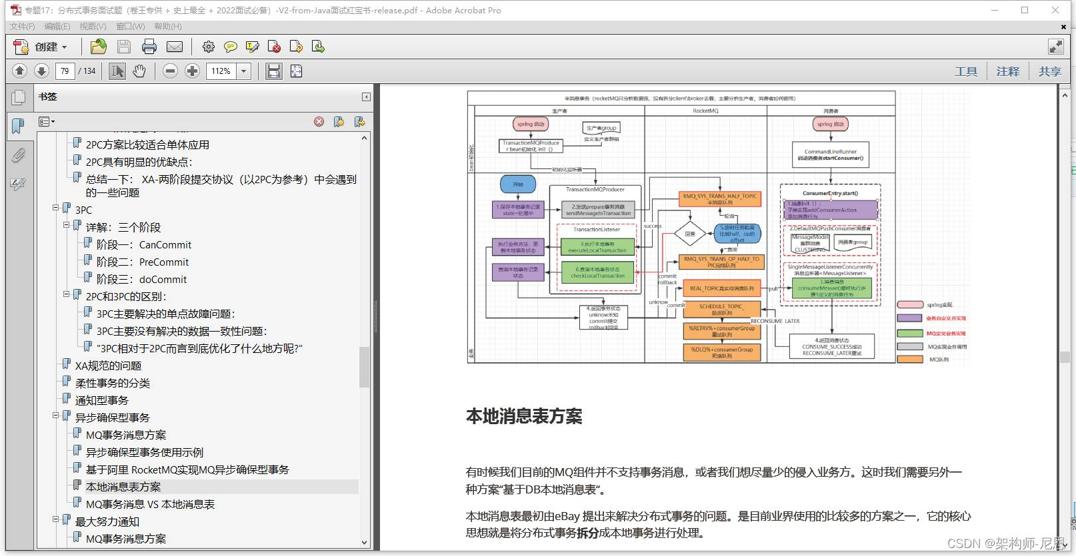
Task: Click the new bookmark icon
Action: (339, 121)
